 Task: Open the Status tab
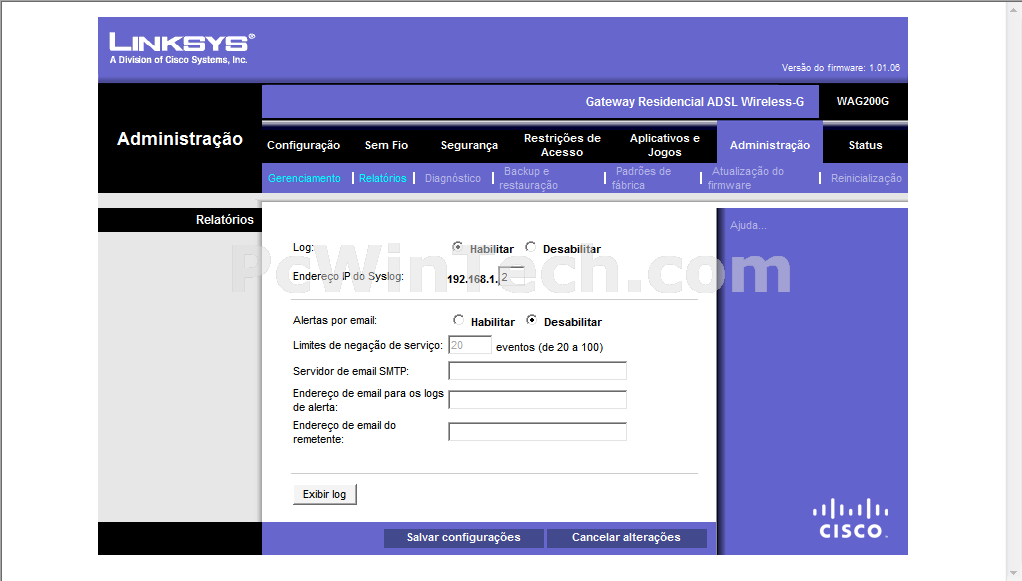pos(866,145)
